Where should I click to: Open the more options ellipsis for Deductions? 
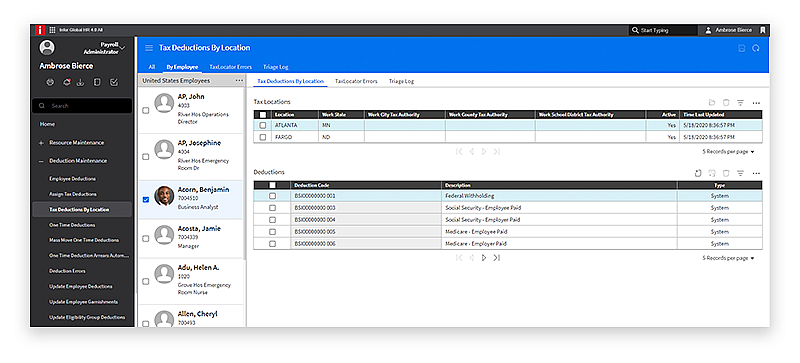756,174
